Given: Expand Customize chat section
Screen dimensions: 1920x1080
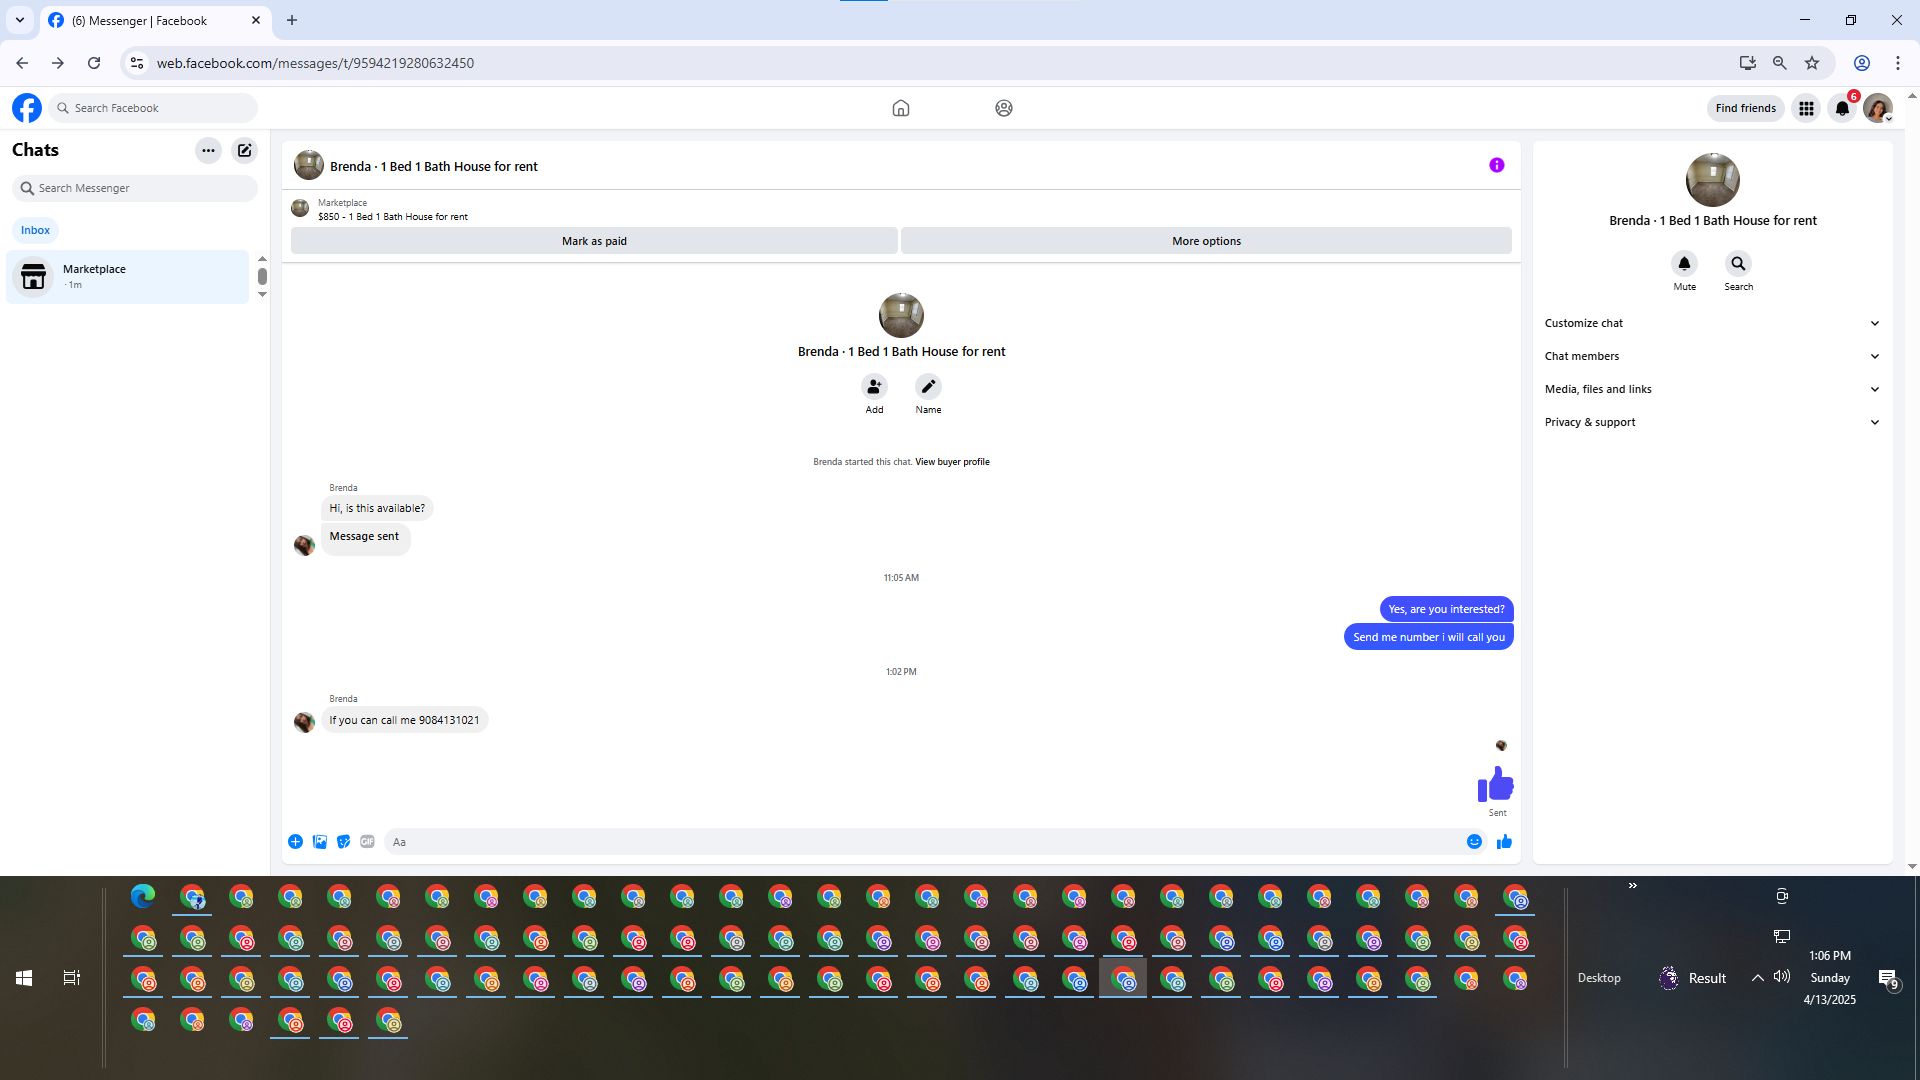Looking at the screenshot, I should click(x=1711, y=323).
